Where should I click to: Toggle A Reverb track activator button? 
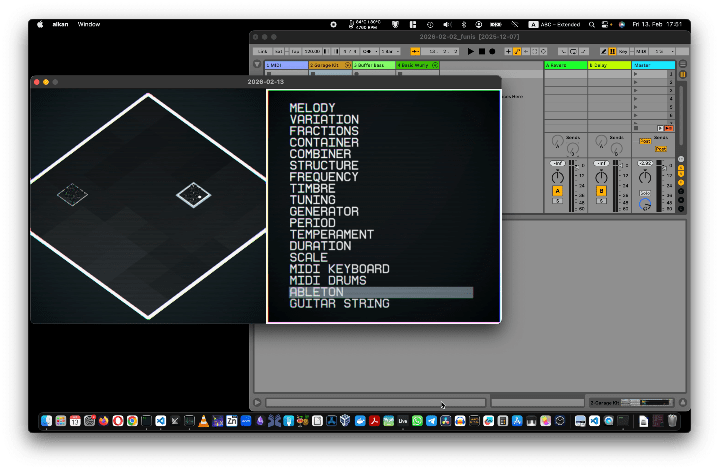(x=557, y=190)
